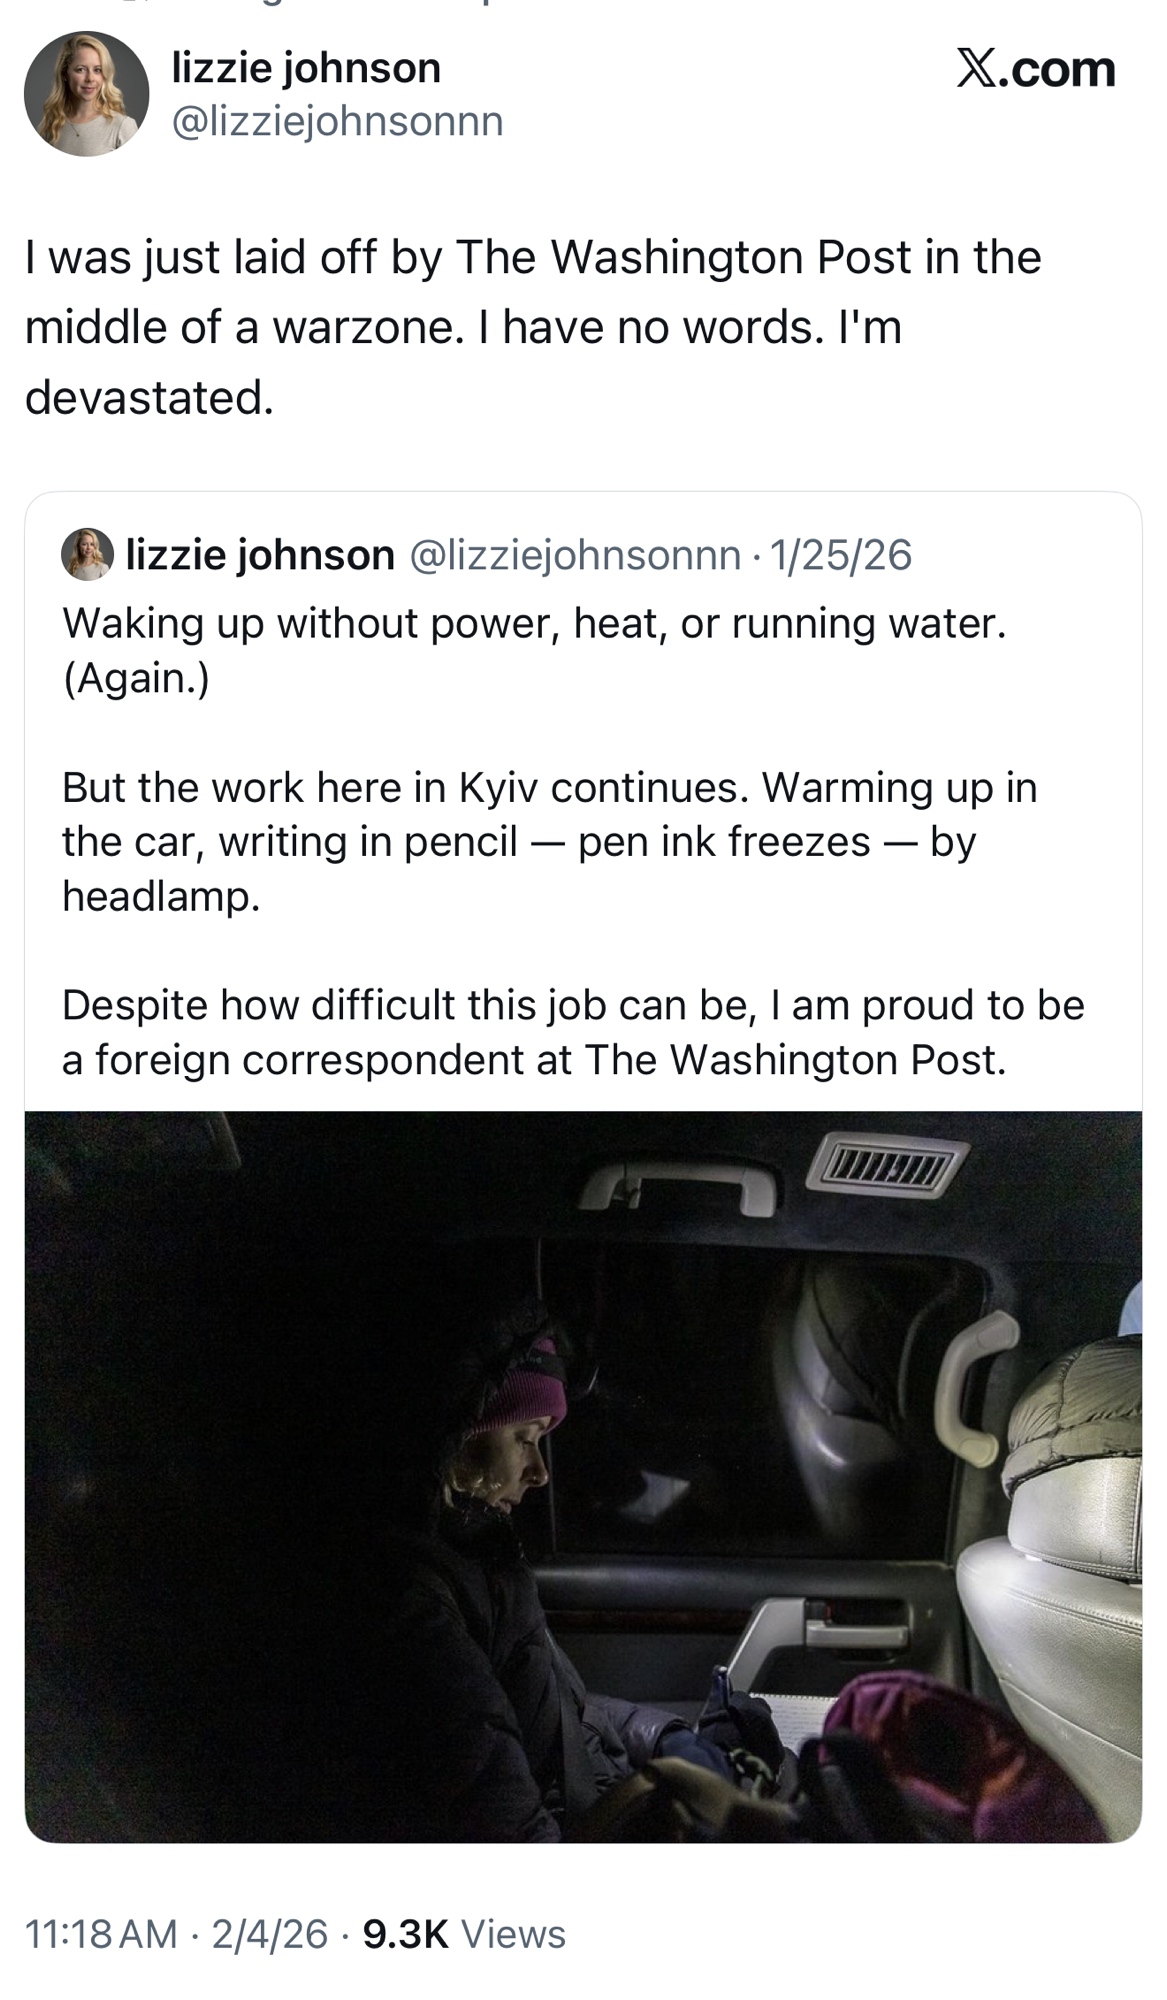1167x2000 pixels.
Task: Click the "I was just laid off" tweet text
Action: [x=532, y=327]
